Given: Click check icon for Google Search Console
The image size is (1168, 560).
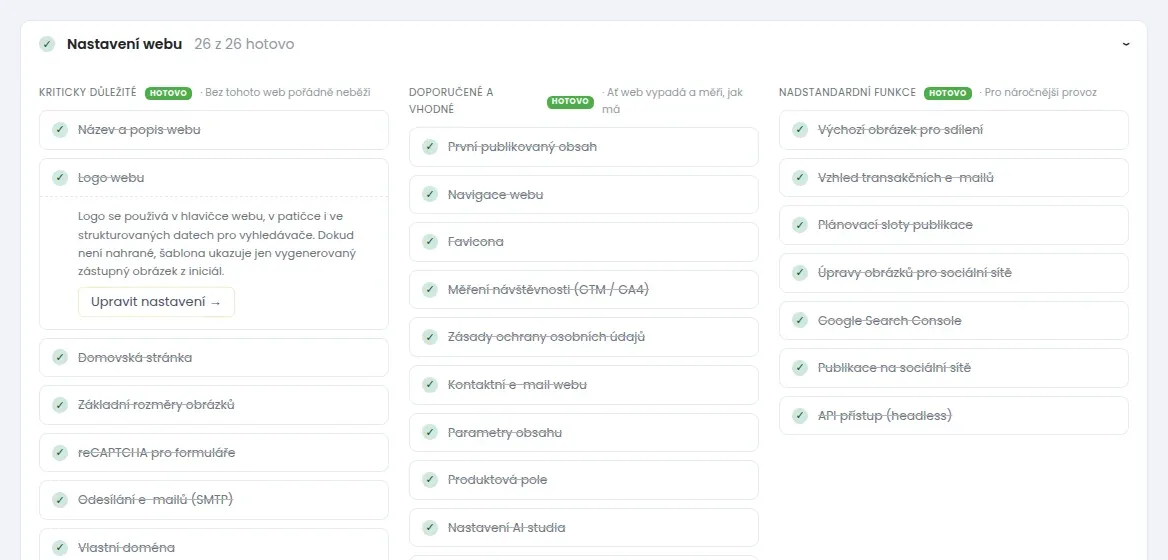Looking at the screenshot, I should tap(800, 320).
